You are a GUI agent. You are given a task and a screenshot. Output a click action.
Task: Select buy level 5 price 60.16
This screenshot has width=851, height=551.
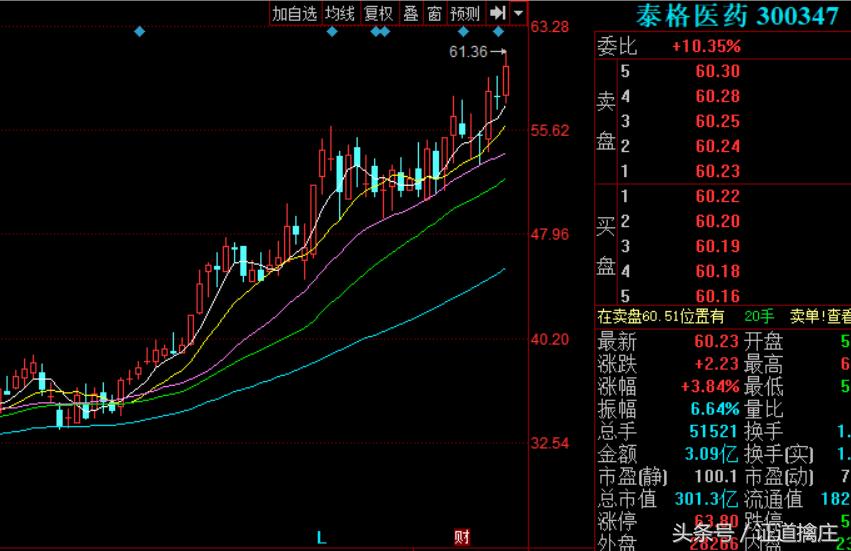click(717, 296)
